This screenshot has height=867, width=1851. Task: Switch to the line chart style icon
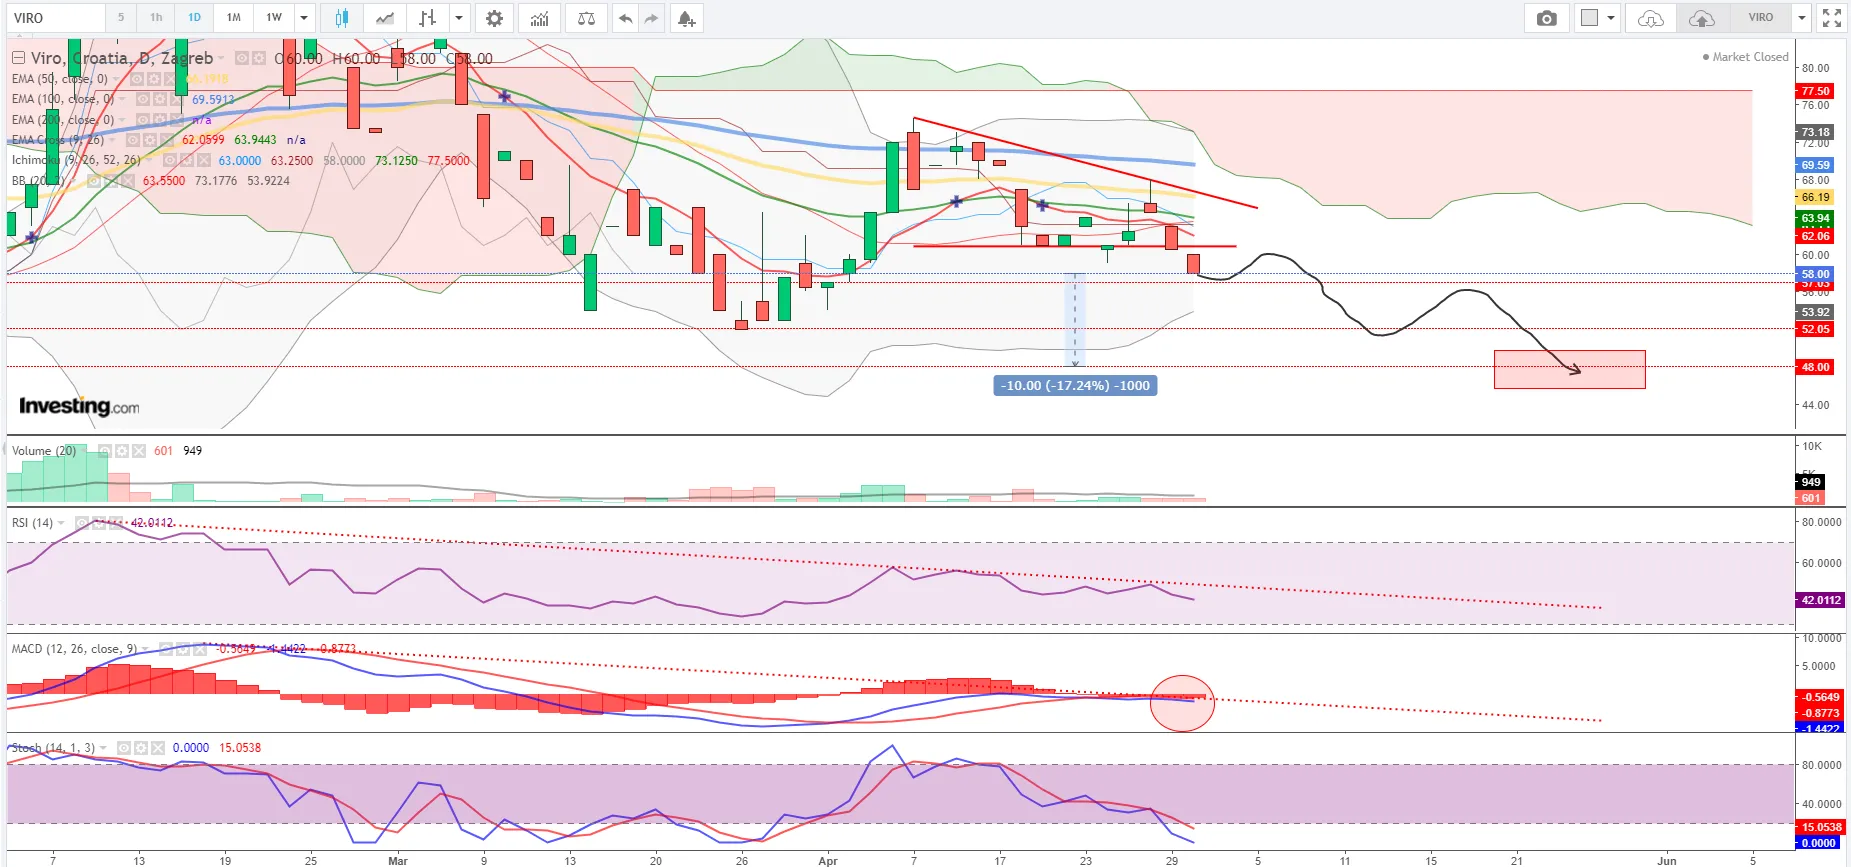click(385, 18)
